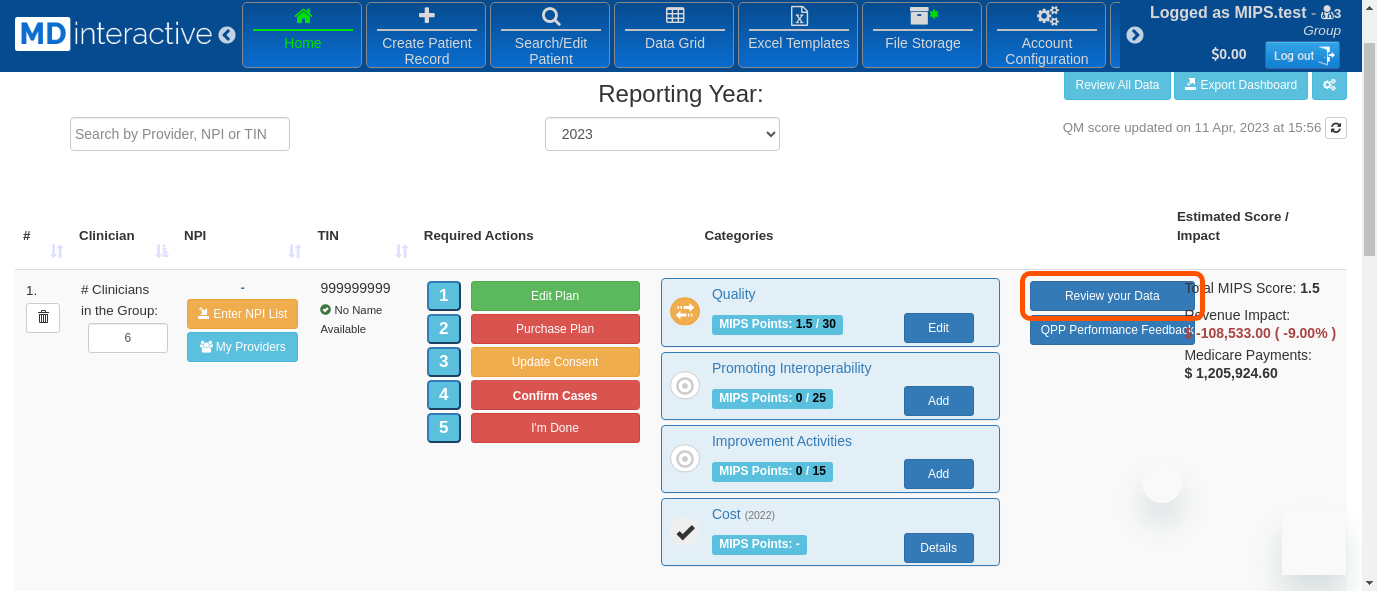
Task: Open dashboard settings gears icon
Action: pyautogui.click(x=1329, y=85)
